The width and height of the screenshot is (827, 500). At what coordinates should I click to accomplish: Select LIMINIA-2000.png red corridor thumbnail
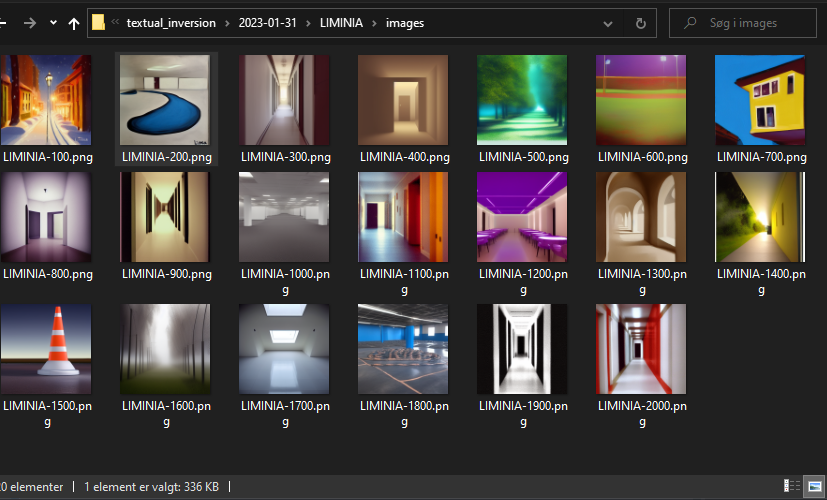point(641,349)
